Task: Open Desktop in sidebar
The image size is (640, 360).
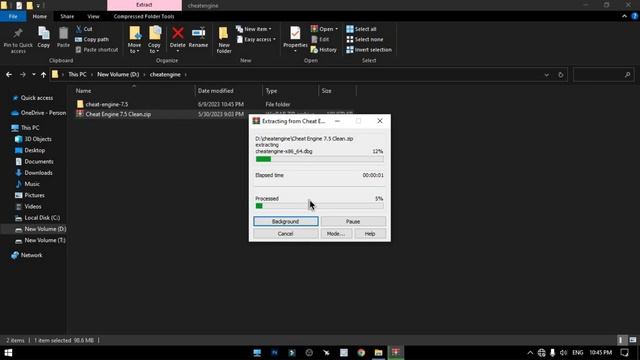Action: [x=34, y=150]
